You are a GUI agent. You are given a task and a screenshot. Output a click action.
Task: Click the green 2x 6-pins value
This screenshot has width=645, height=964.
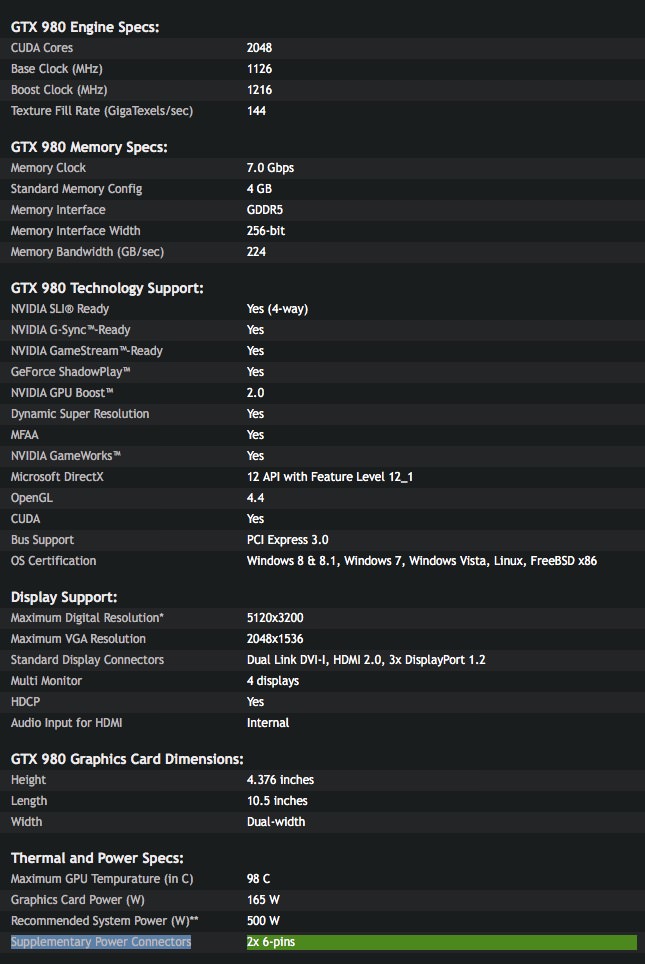pos(271,942)
